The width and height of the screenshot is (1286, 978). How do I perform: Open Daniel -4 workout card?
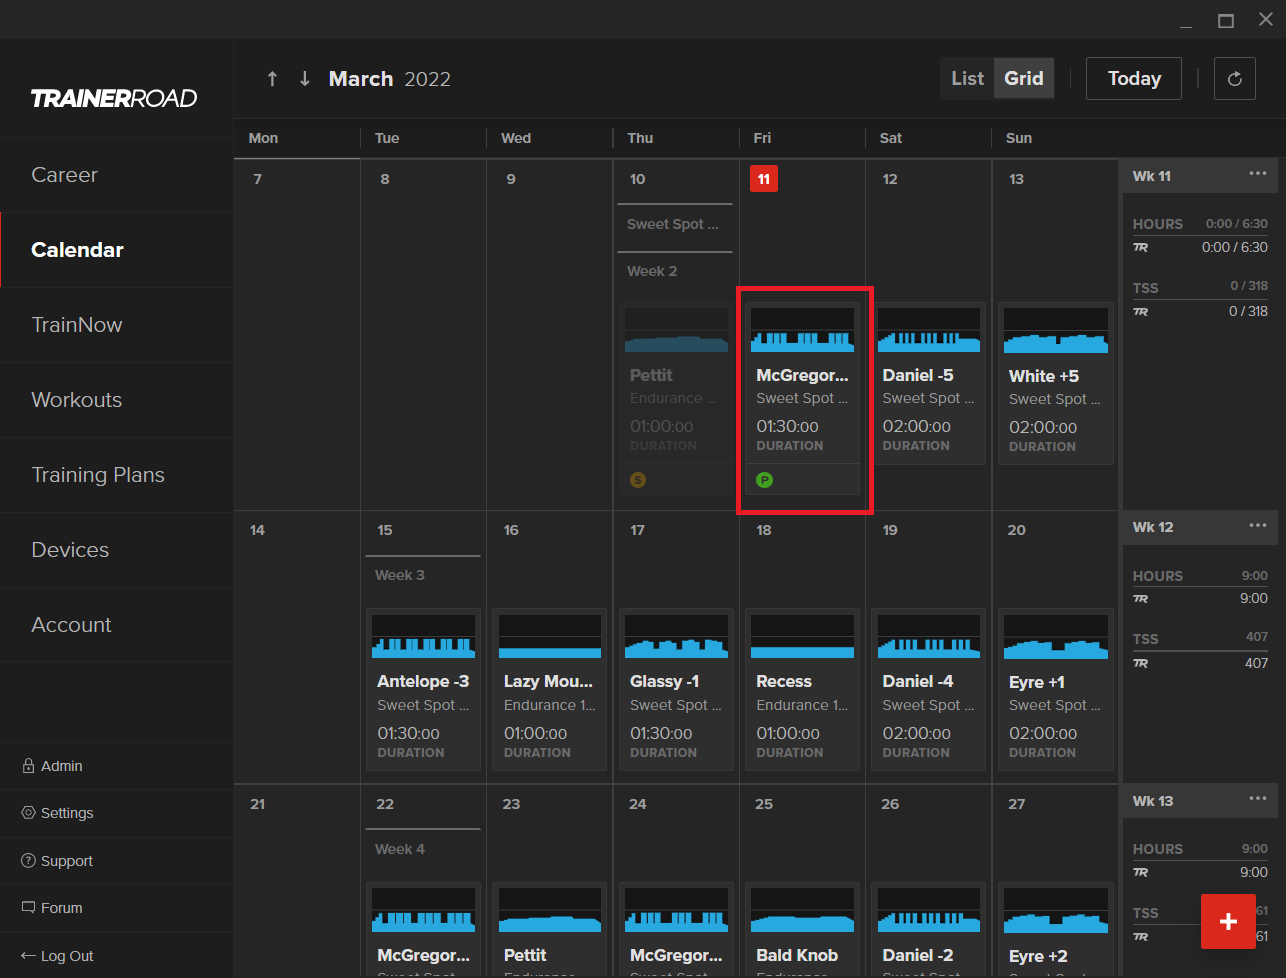(928, 689)
